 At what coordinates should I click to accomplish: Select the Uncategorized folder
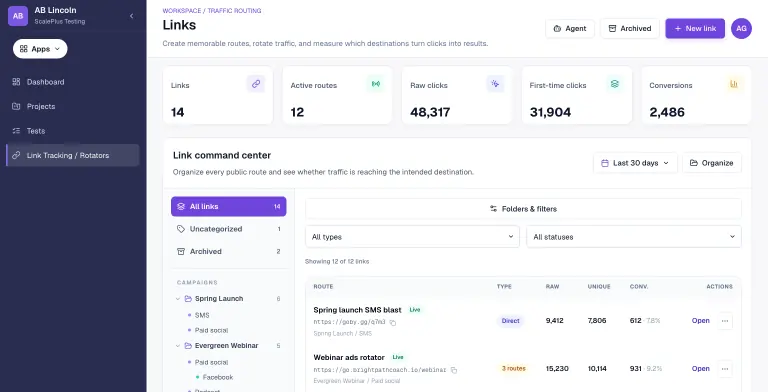click(229, 229)
